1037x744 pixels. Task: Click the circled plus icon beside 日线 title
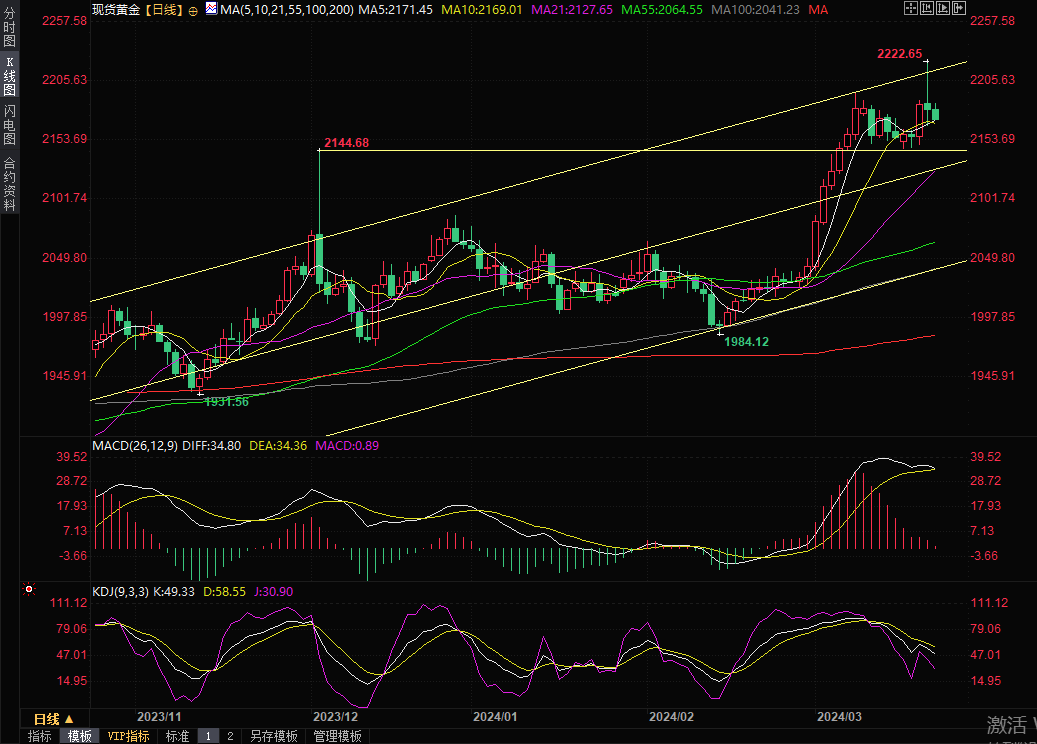(193, 10)
